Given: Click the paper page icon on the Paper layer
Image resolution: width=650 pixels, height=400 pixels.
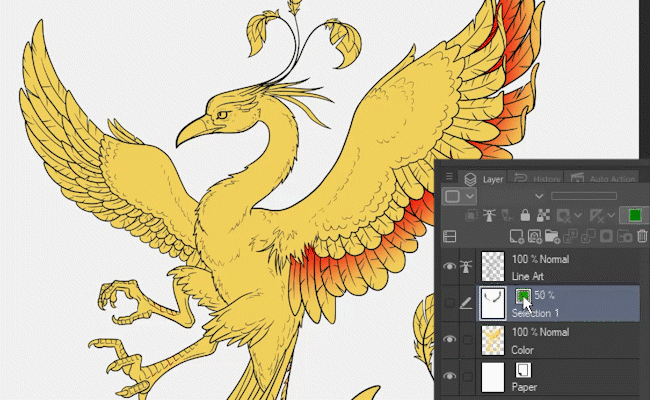Looking at the screenshot, I should tap(523, 370).
